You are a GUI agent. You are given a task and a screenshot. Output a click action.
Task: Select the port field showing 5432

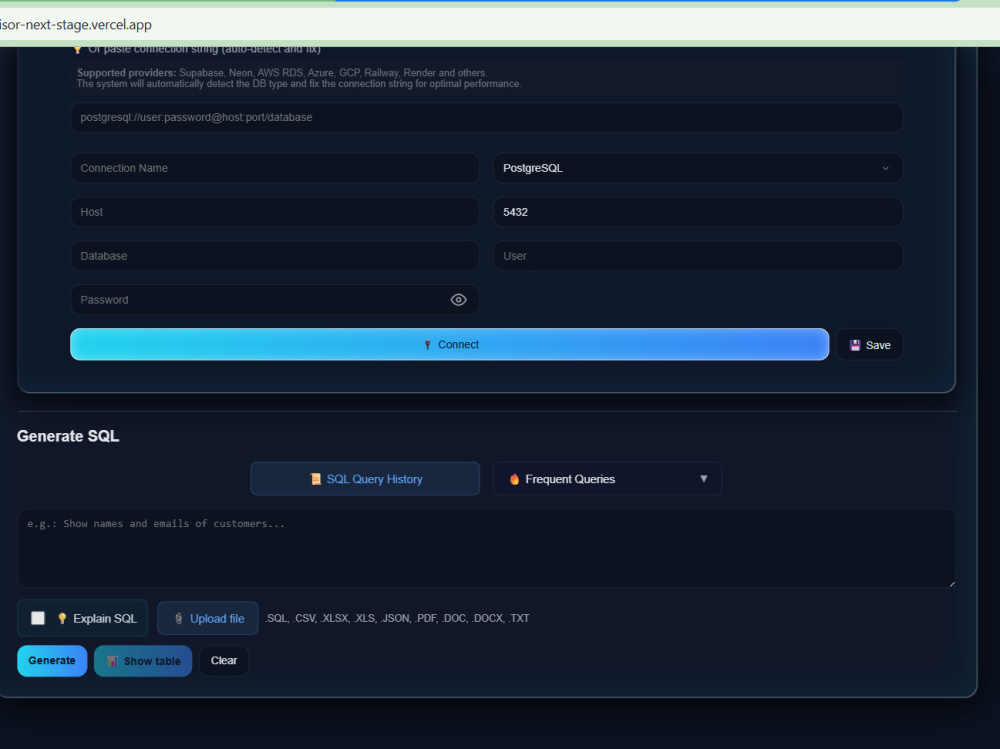698,212
